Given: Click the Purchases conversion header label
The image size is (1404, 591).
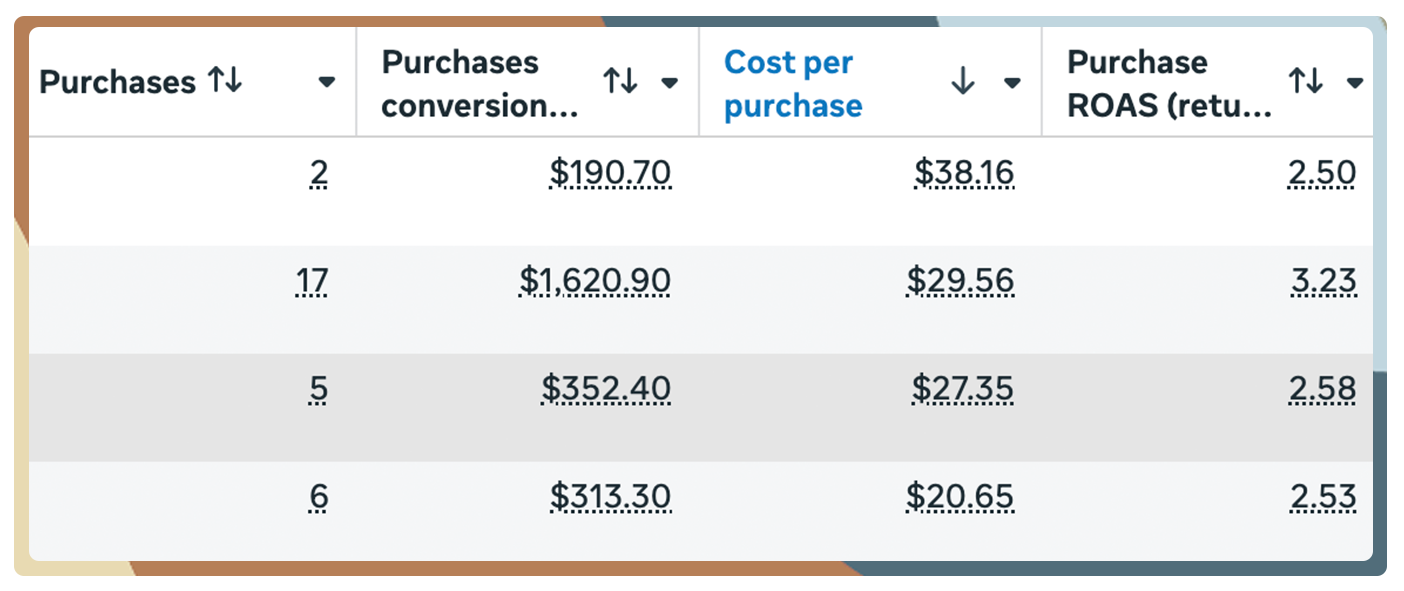Looking at the screenshot, I should point(479,83).
